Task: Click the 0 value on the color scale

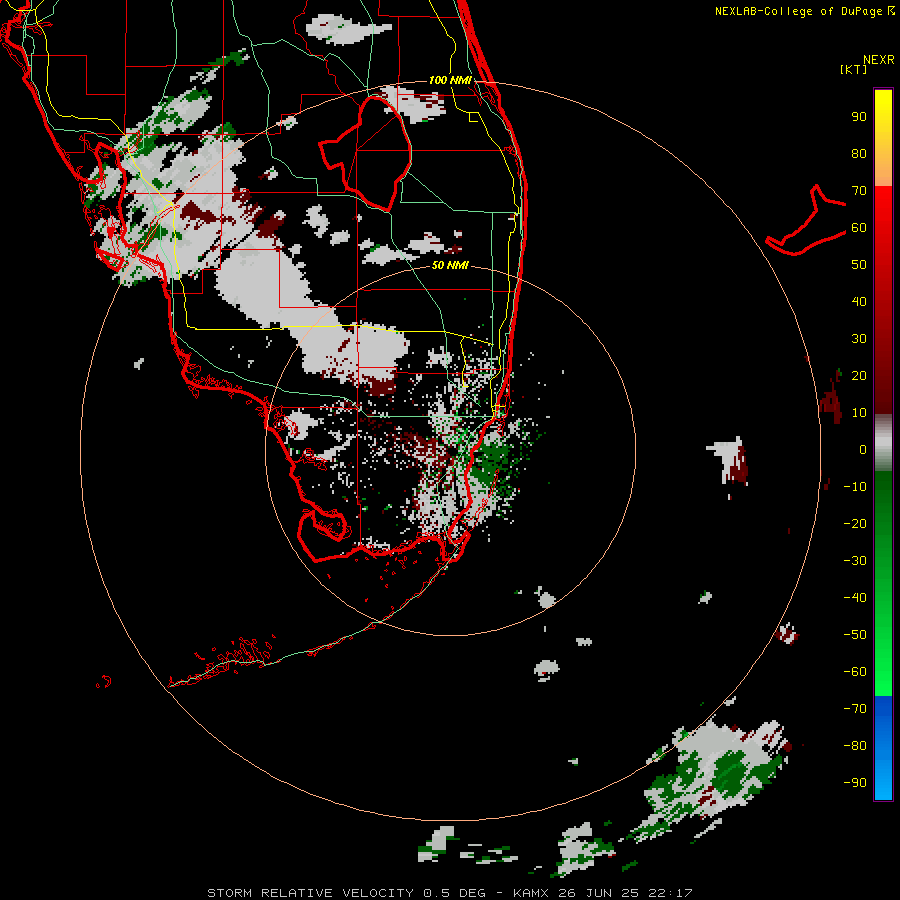Action: coord(863,449)
